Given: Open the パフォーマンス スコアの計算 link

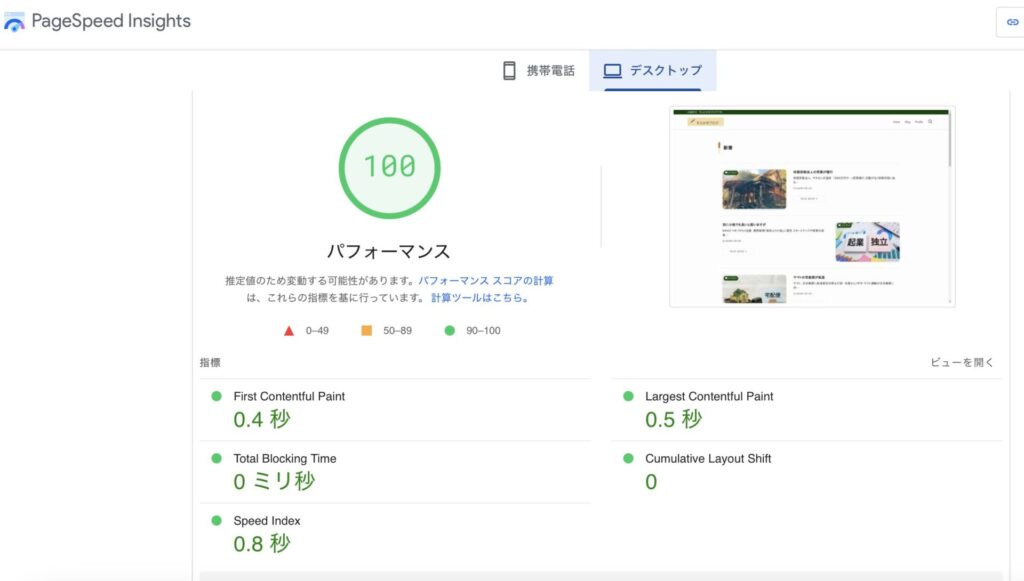Looking at the screenshot, I should coord(485,281).
